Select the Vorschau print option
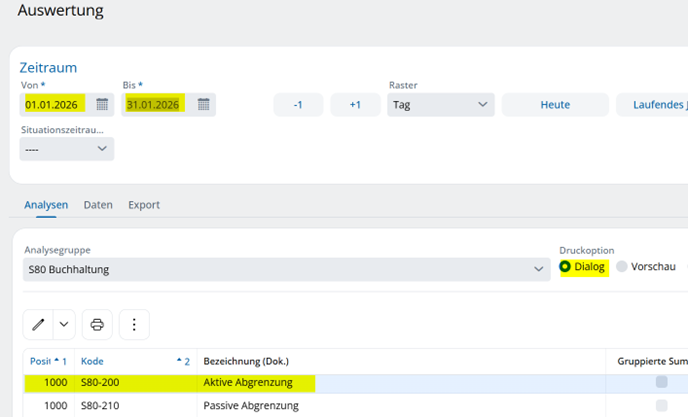 point(621,267)
